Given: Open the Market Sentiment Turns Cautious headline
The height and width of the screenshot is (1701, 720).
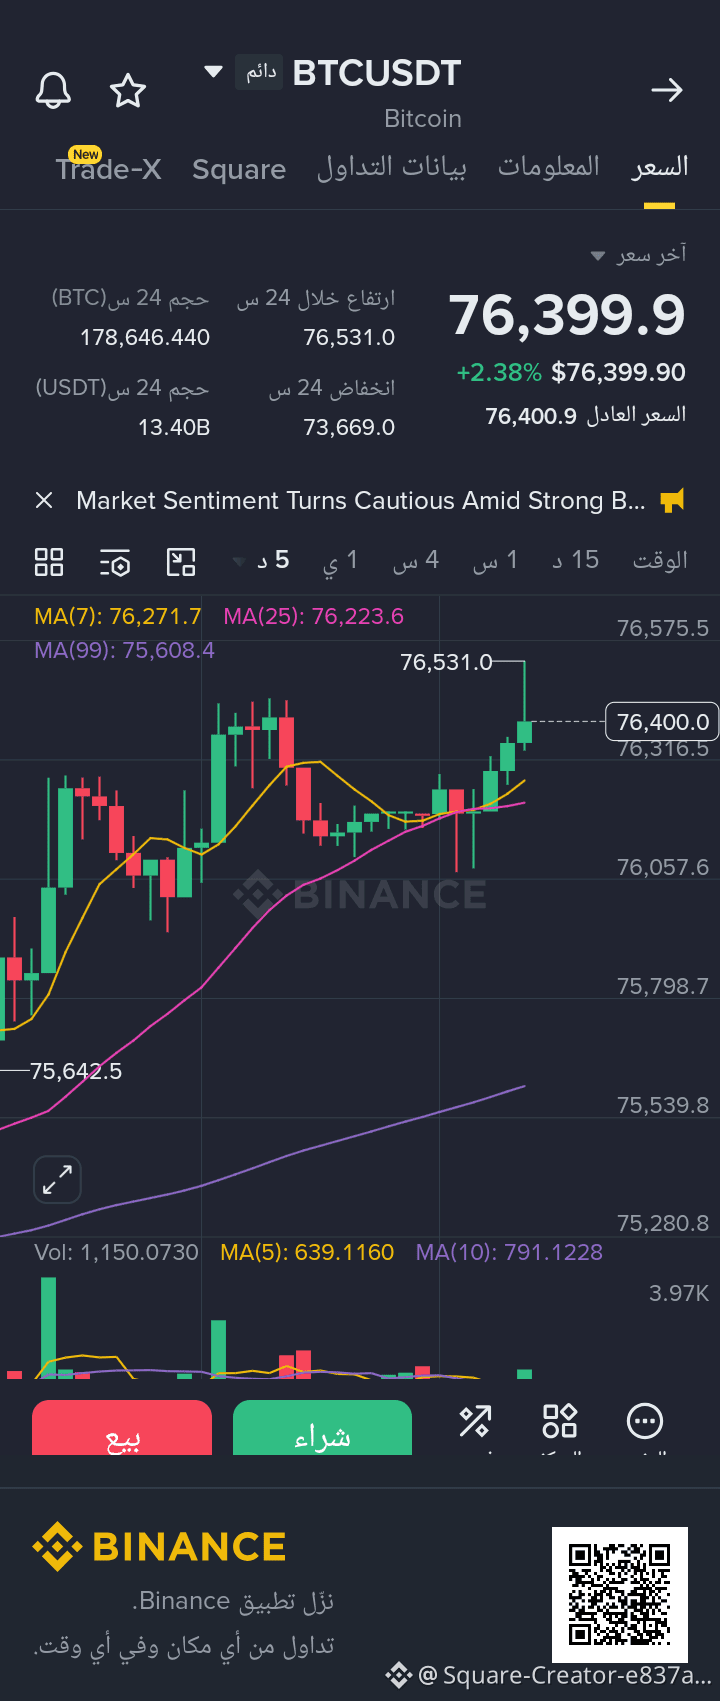Looking at the screenshot, I should (x=361, y=500).
